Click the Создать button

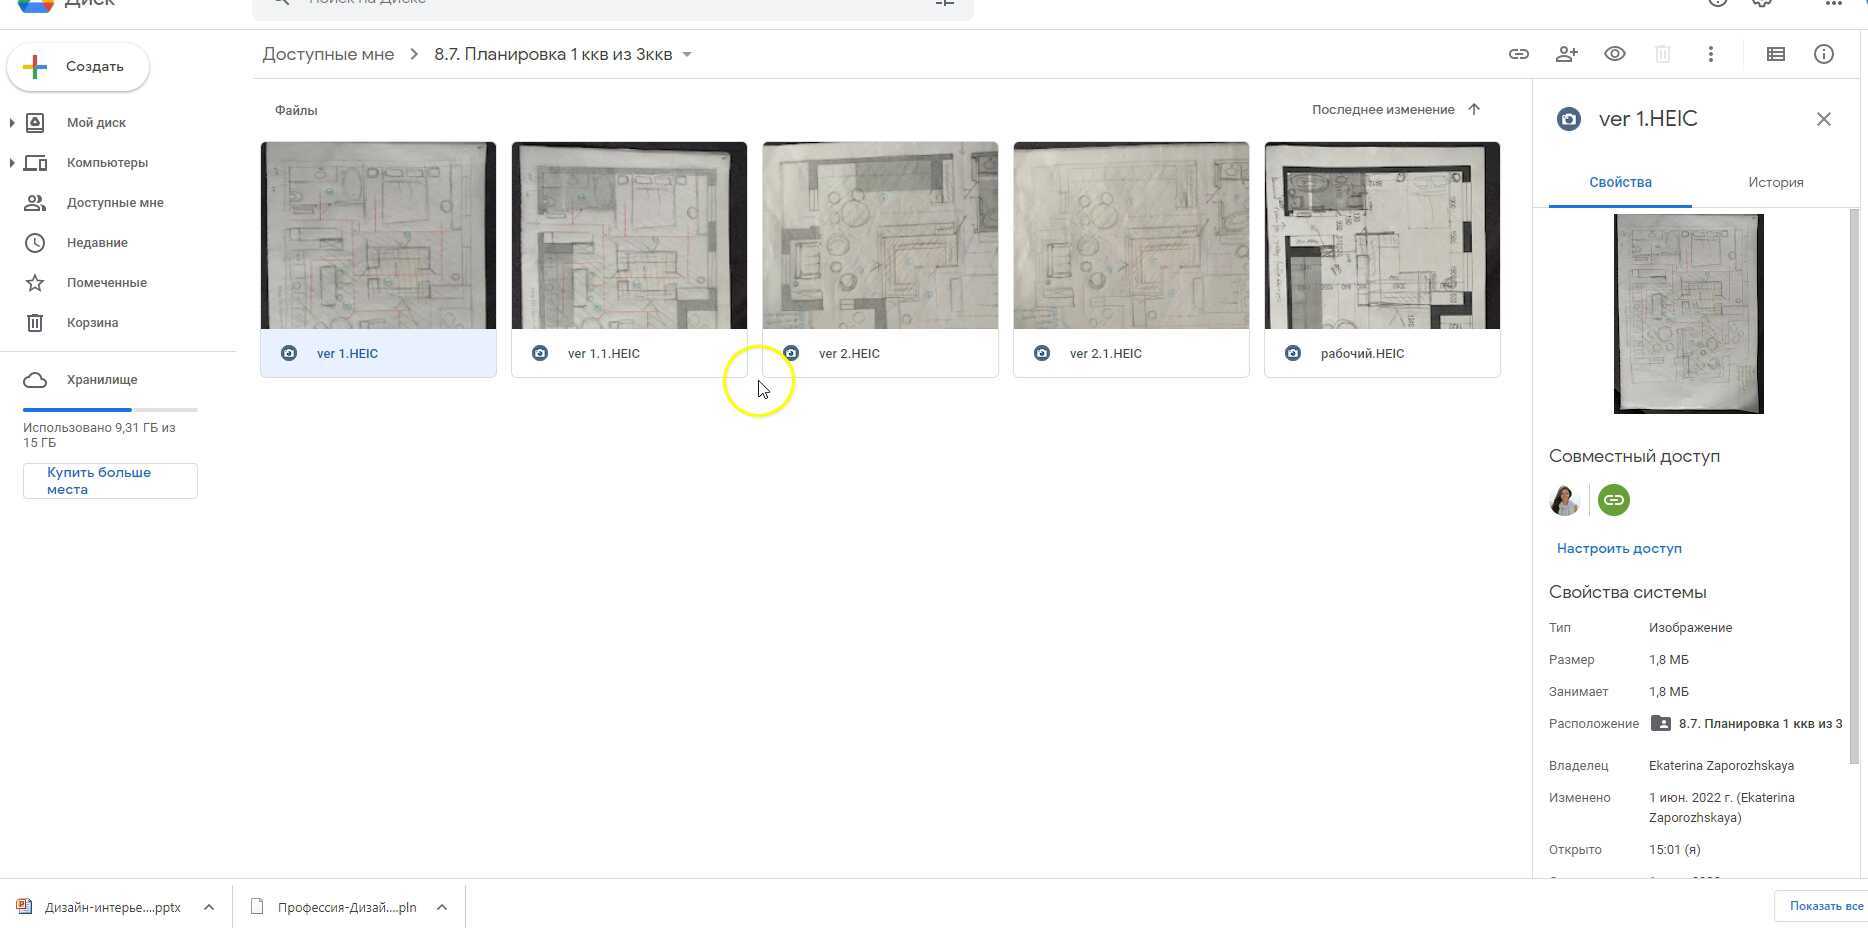click(78, 67)
